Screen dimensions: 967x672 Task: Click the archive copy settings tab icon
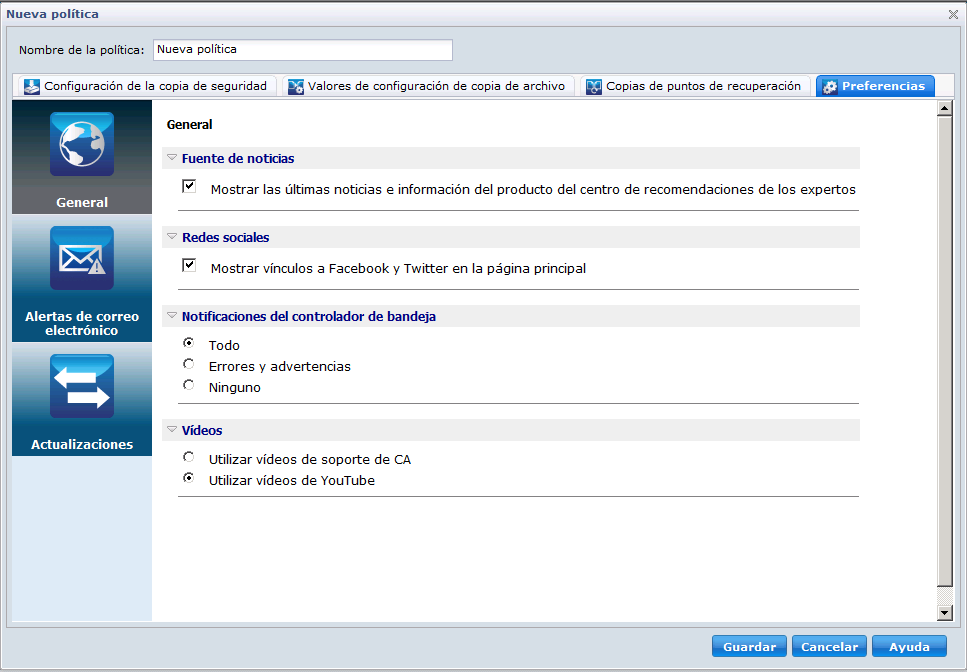click(296, 87)
